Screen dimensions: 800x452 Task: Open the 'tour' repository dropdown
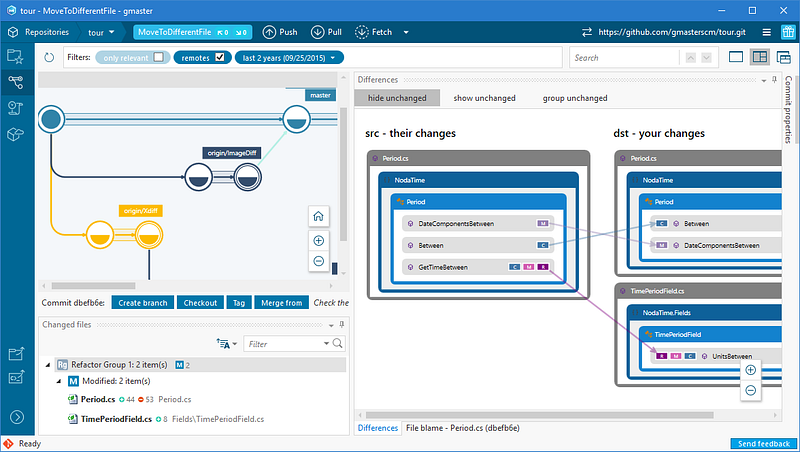102,32
